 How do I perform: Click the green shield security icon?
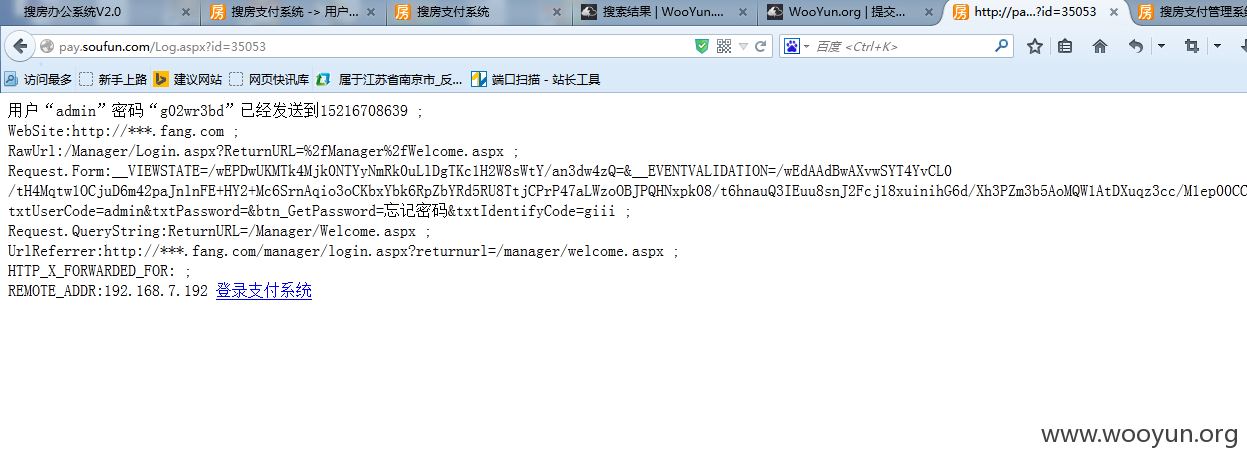tap(702, 46)
